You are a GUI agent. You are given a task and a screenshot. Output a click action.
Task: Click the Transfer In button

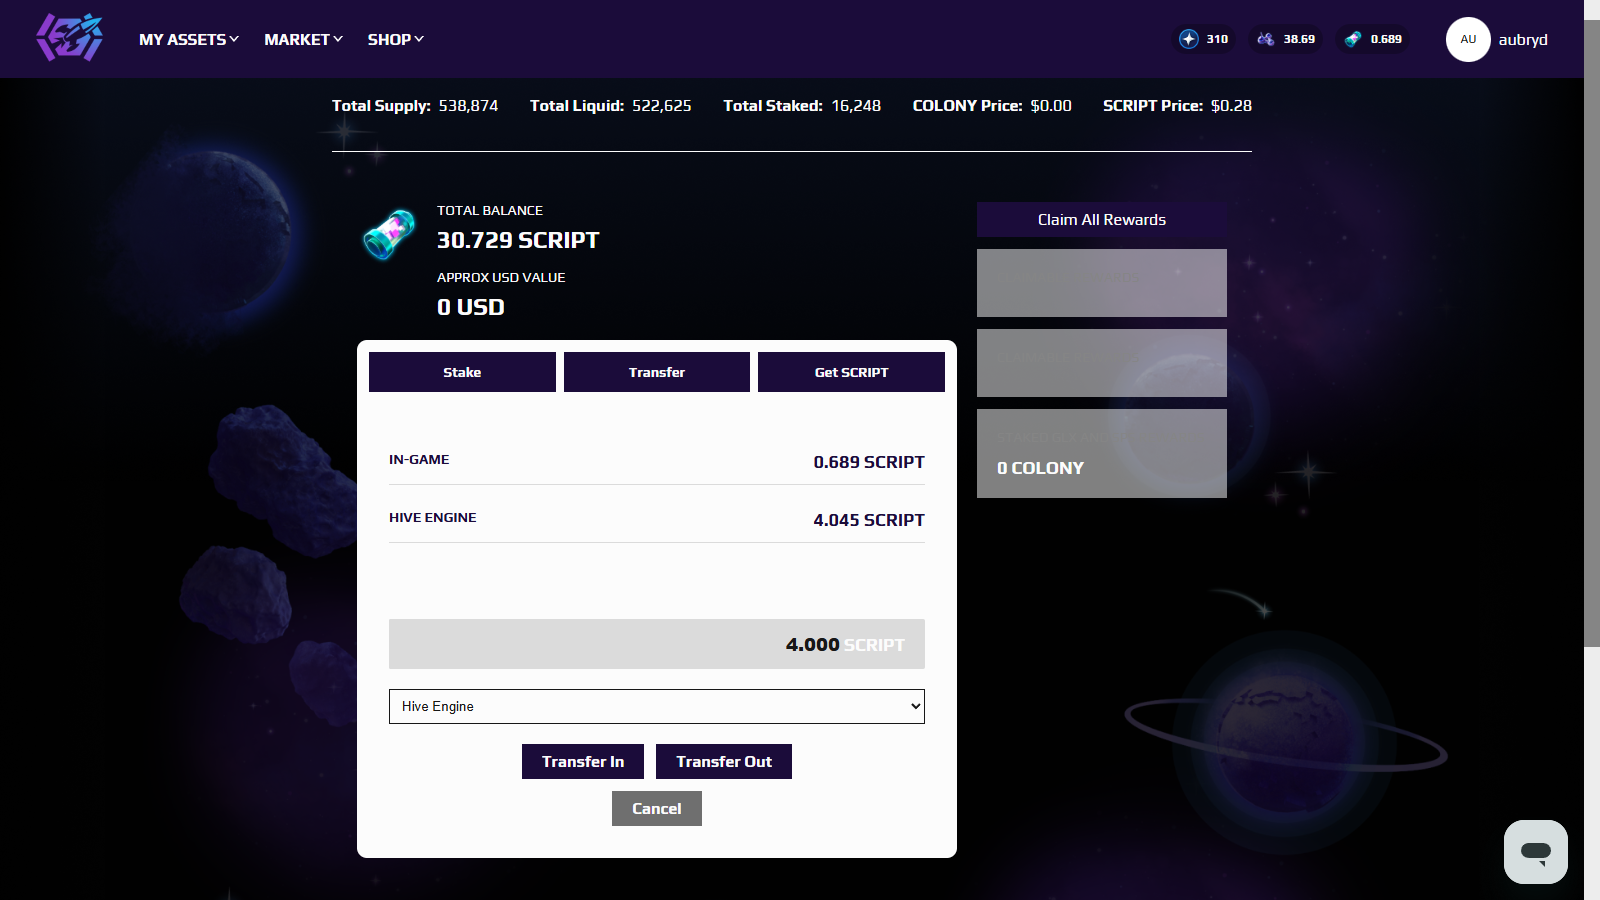pos(583,761)
